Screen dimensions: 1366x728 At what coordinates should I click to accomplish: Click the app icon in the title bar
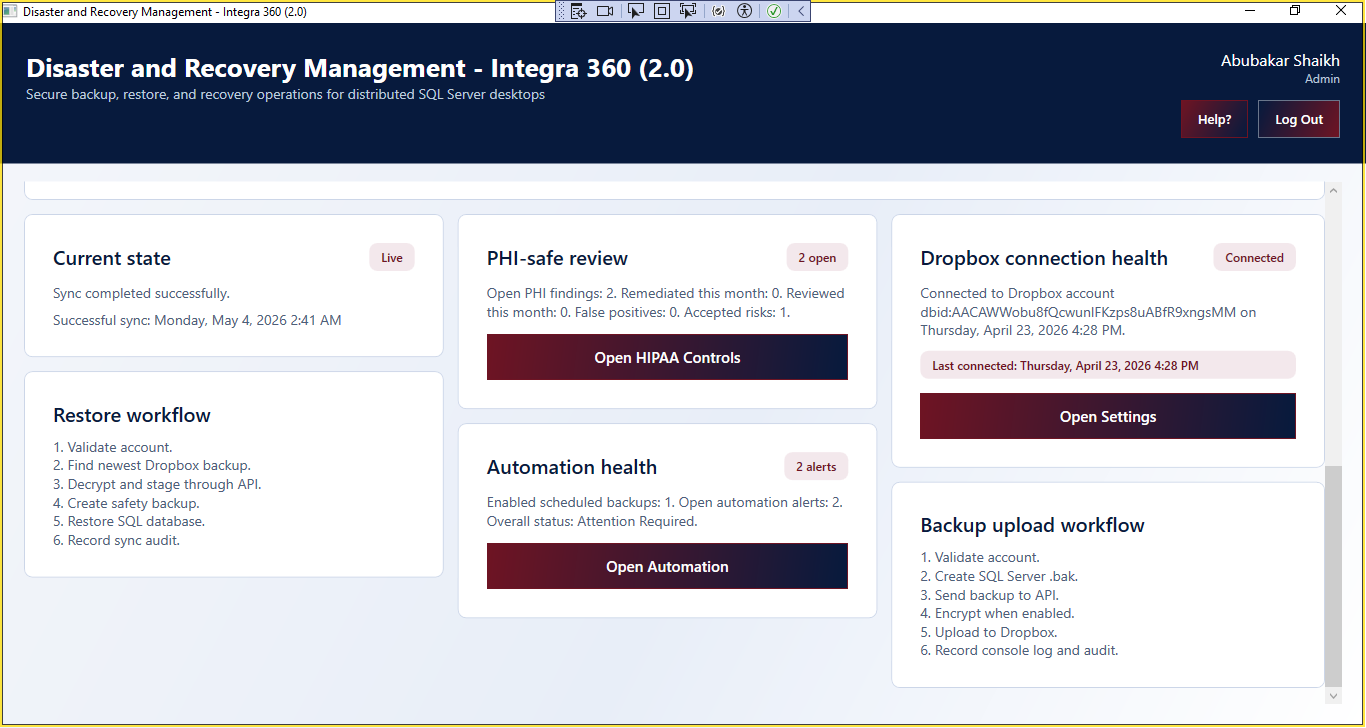pos(11,11)
